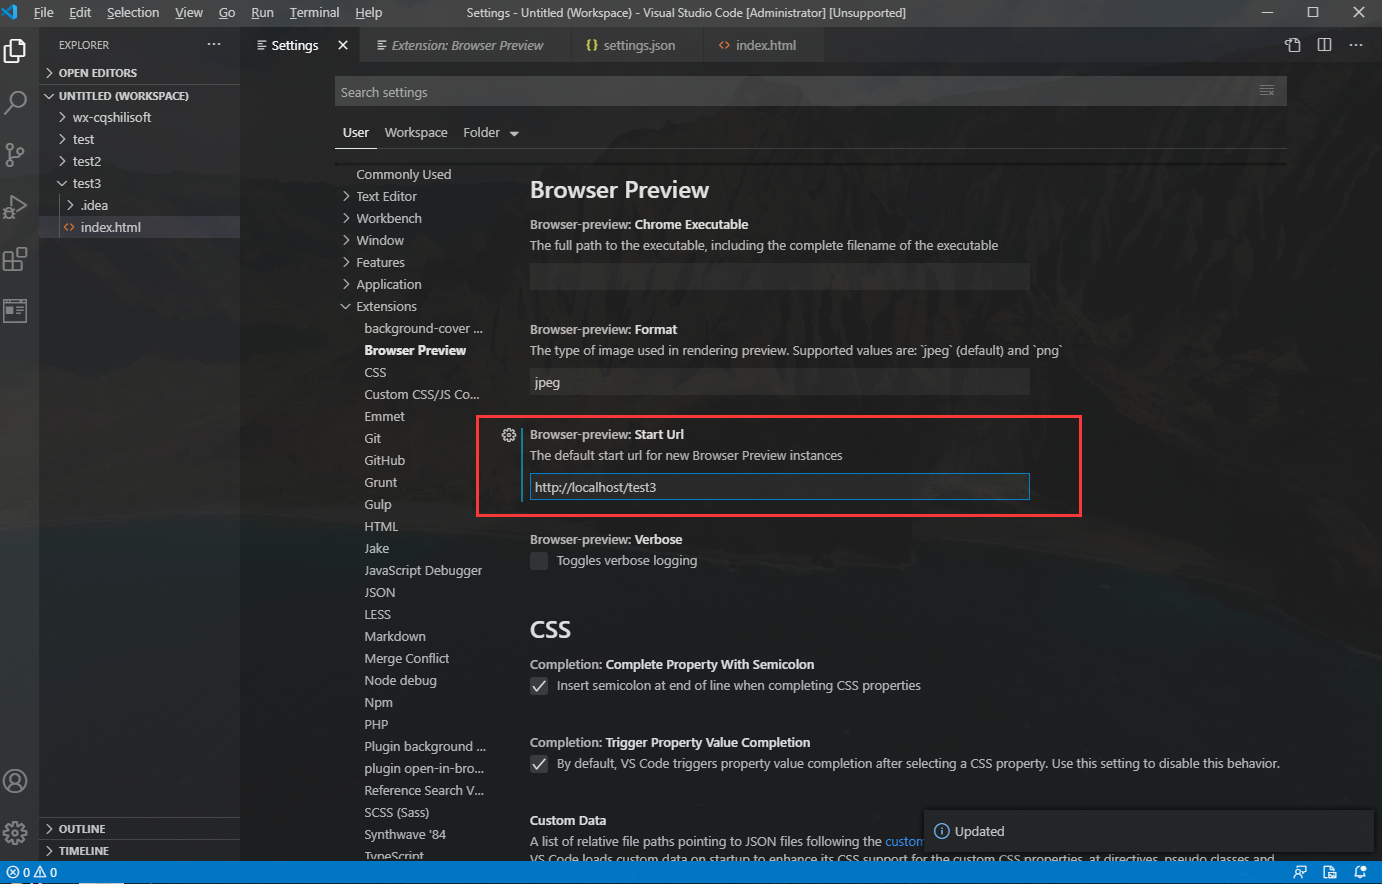Uncheck Trigger Property Value Completion checkbox
The width and height of the screenshot is (1382, 884).
(539, 764)
